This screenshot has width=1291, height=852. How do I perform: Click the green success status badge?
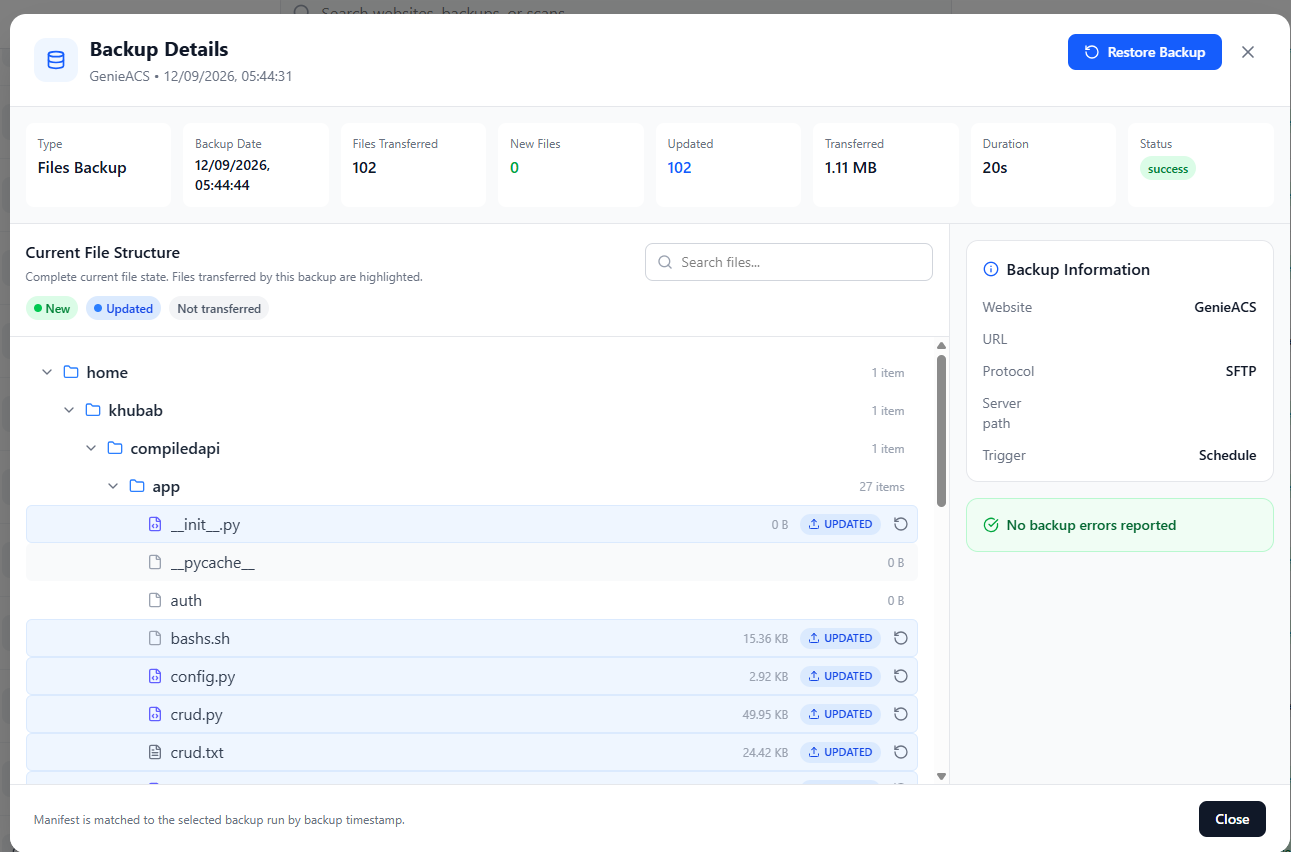click(1168, 169)
